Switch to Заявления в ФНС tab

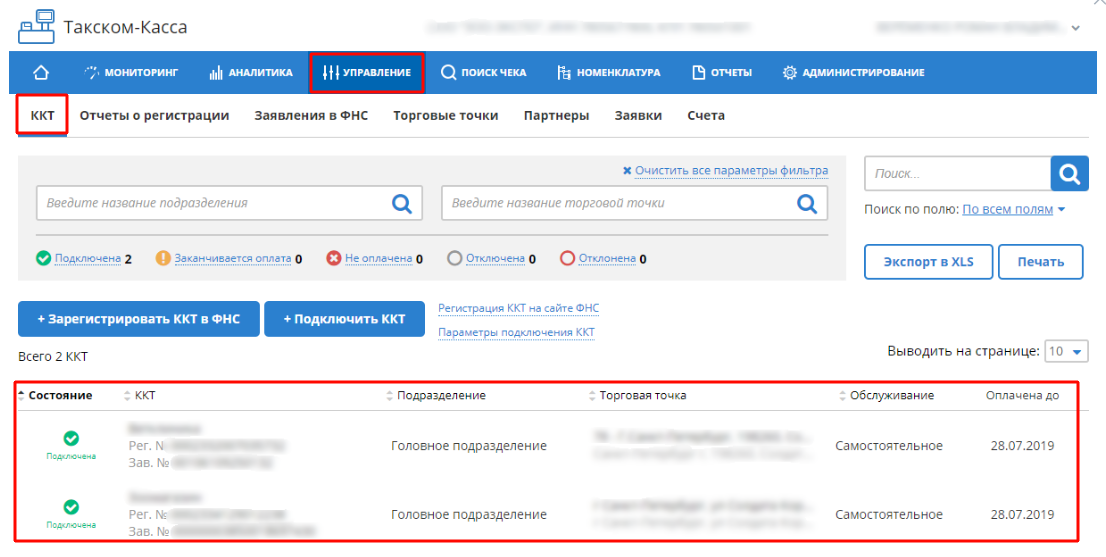pyautogui.click(x=311, y=116)
